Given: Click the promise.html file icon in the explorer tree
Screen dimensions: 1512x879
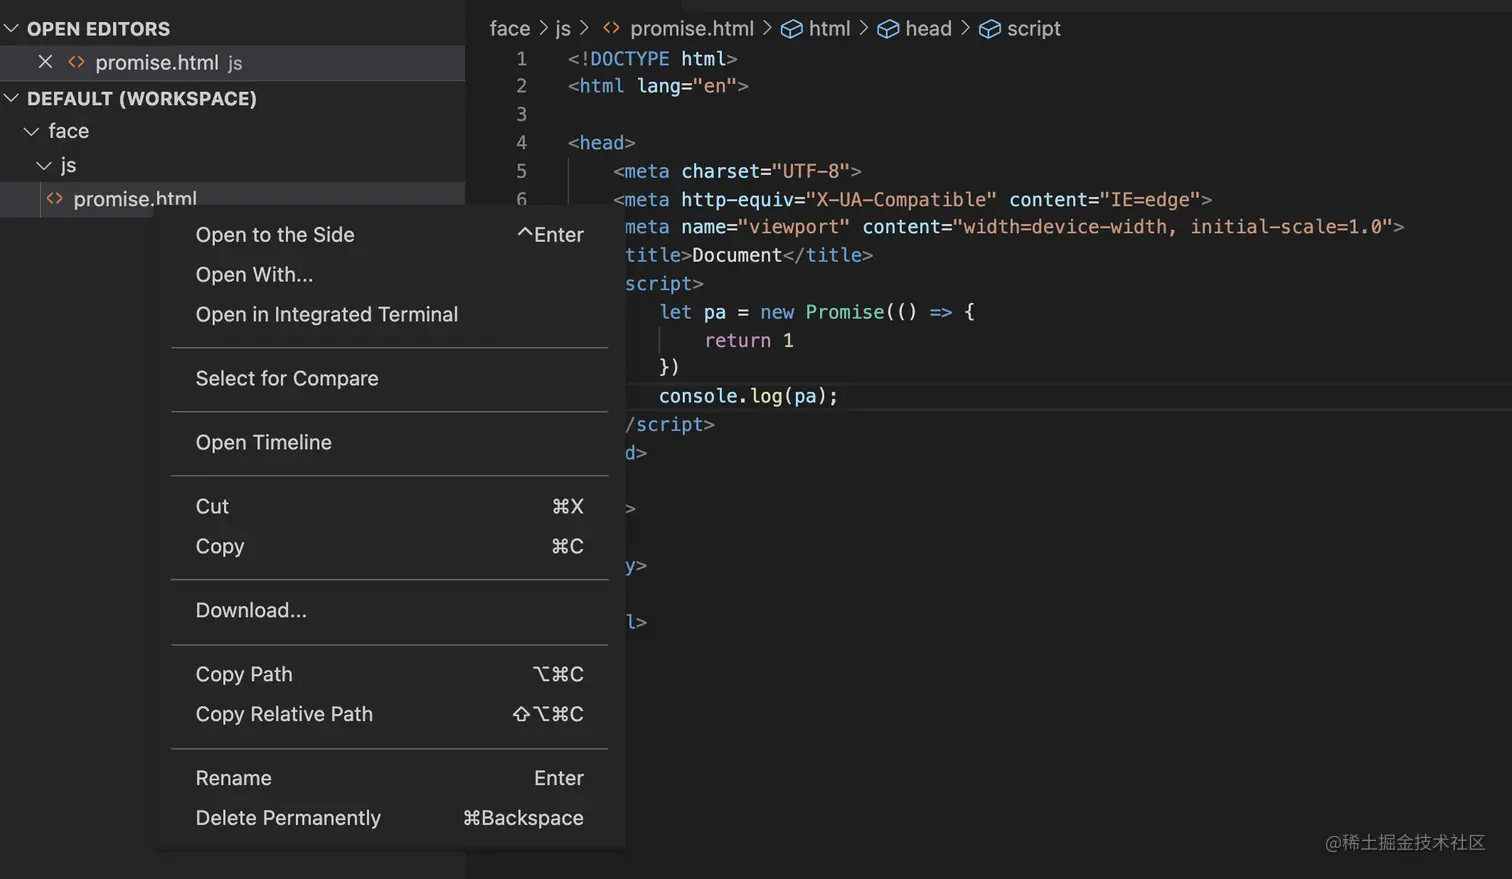Looking at the screenshot, I should click(x=55, y=198).
